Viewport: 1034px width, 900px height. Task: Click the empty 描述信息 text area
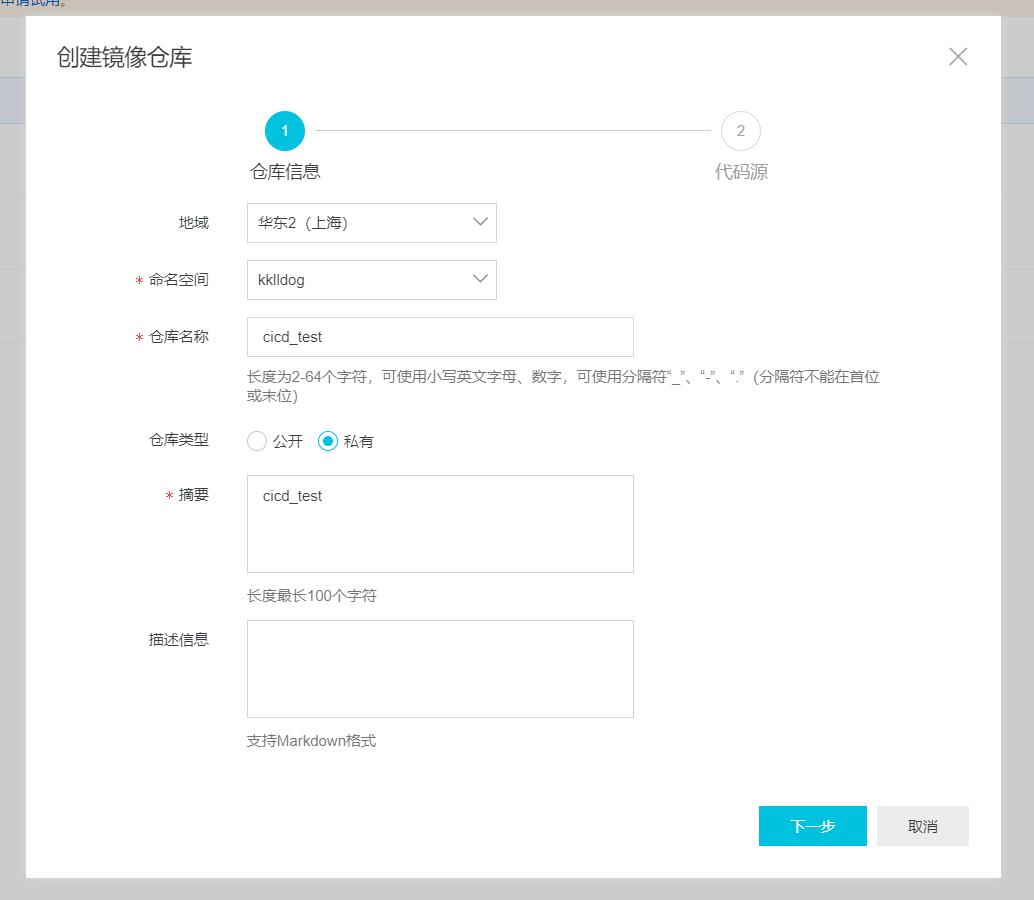440,668
